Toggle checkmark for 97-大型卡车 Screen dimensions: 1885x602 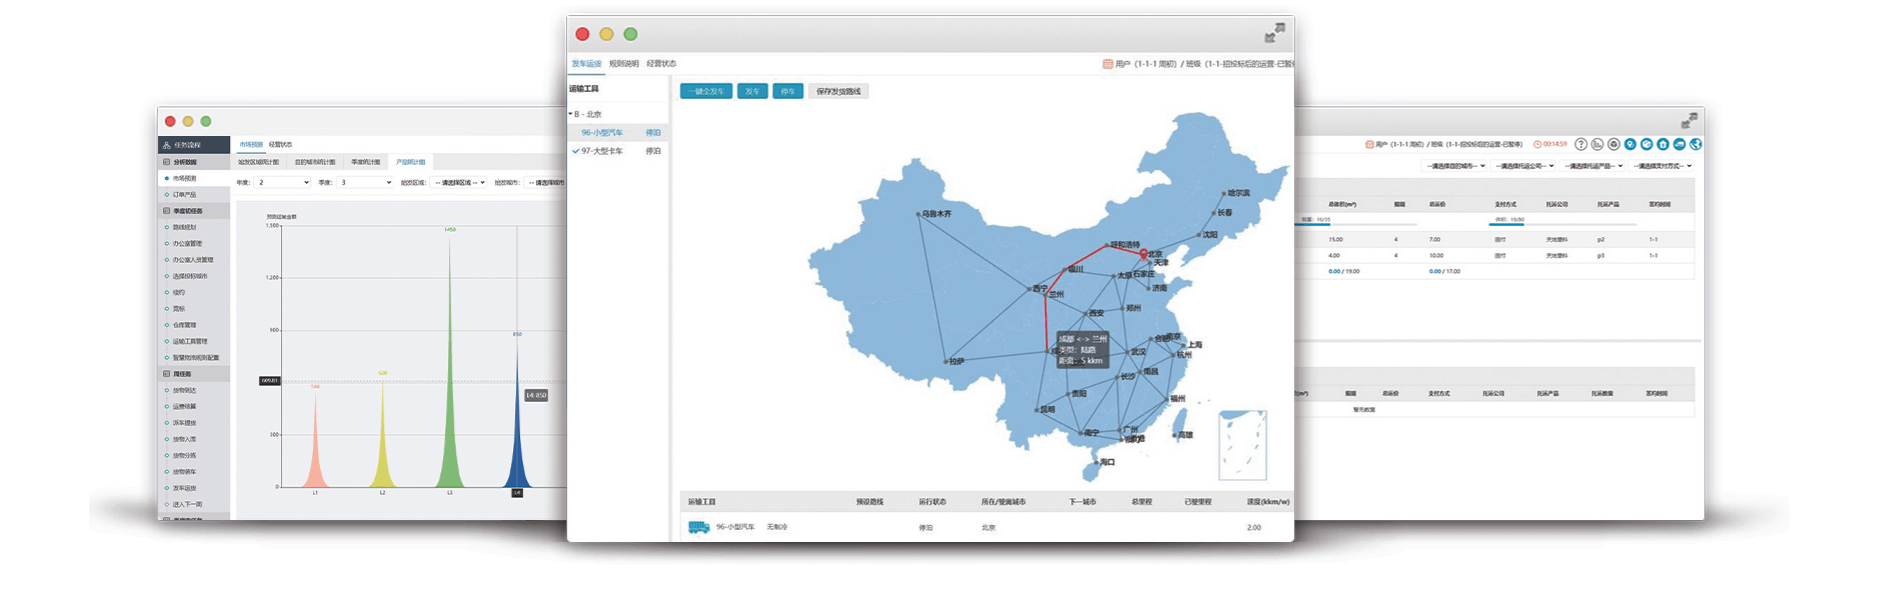point(576,151)
